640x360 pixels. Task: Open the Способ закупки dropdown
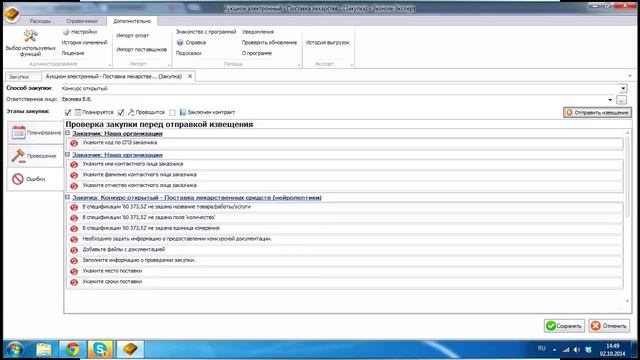(623, 88)
